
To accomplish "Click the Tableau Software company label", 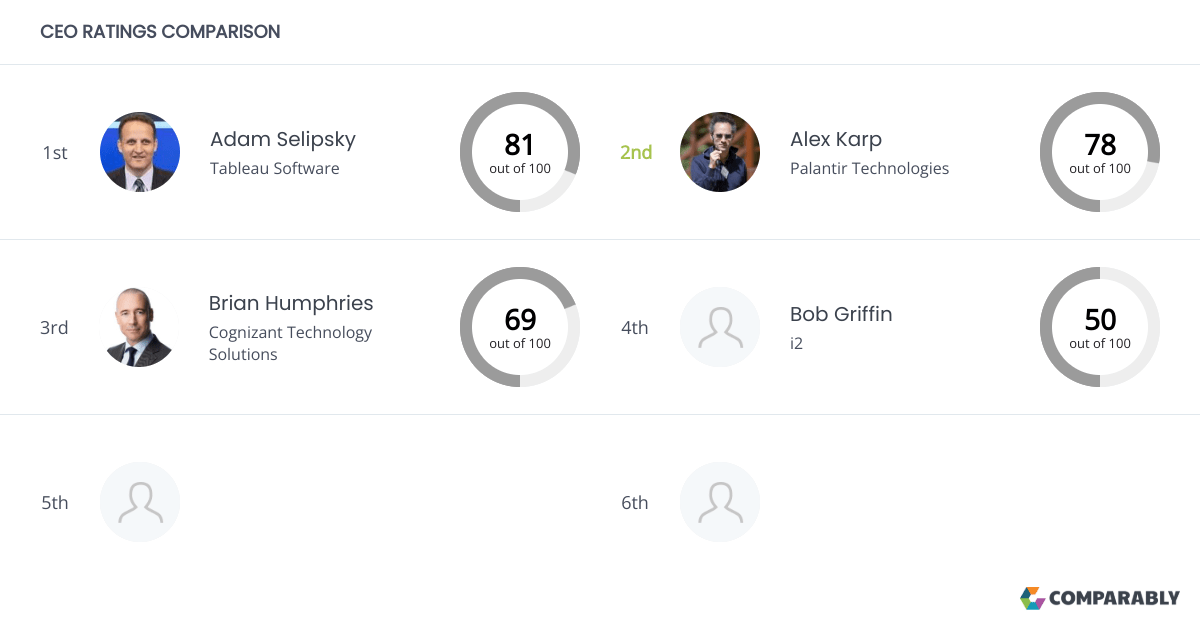I will [x=274, y=168].
